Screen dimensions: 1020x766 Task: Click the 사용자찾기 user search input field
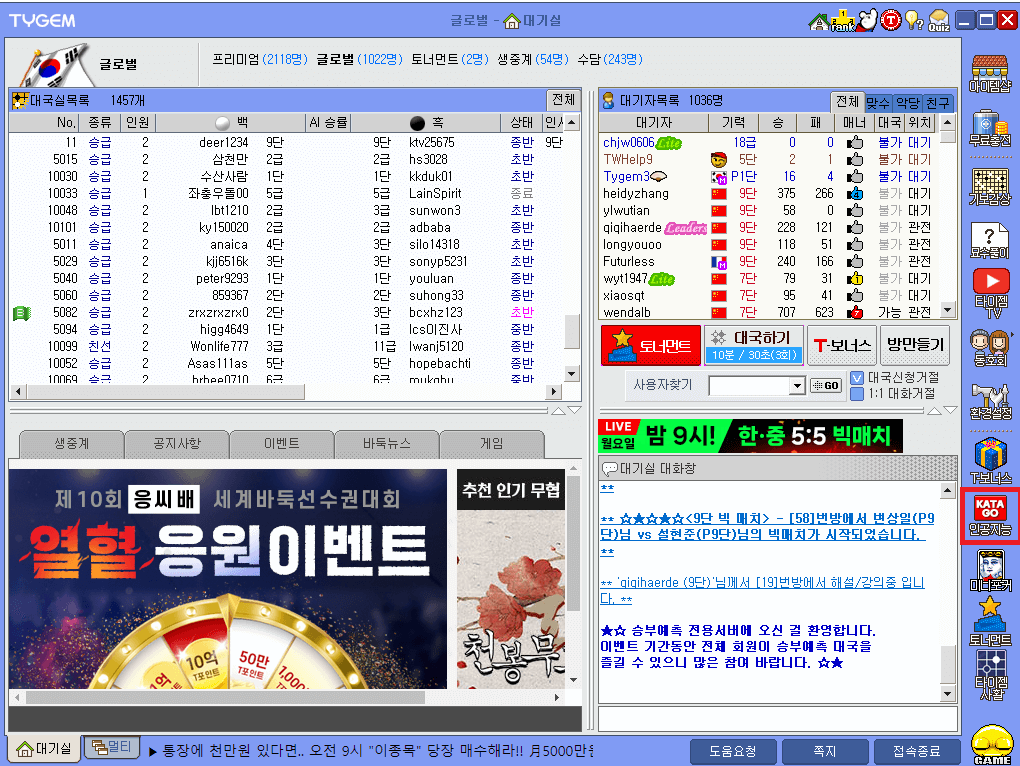[749, 386]
